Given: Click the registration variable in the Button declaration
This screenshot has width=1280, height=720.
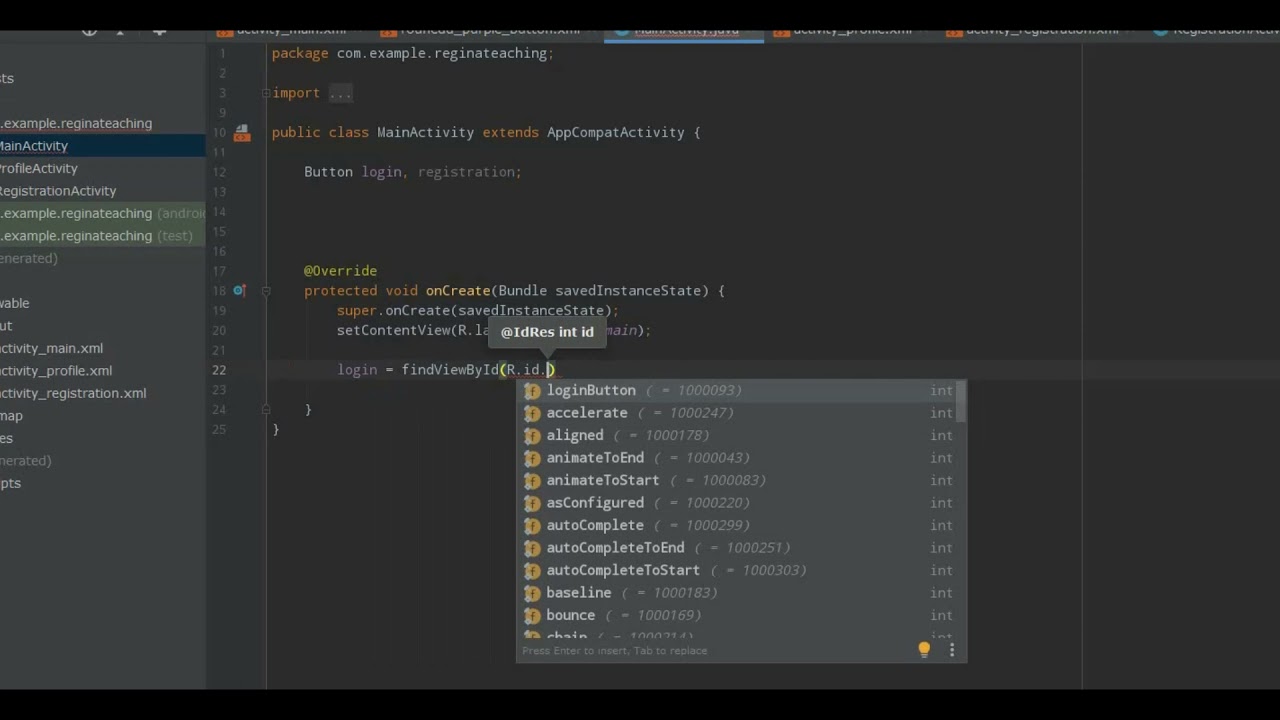Looking at the screenshot, I should [466, 172].
